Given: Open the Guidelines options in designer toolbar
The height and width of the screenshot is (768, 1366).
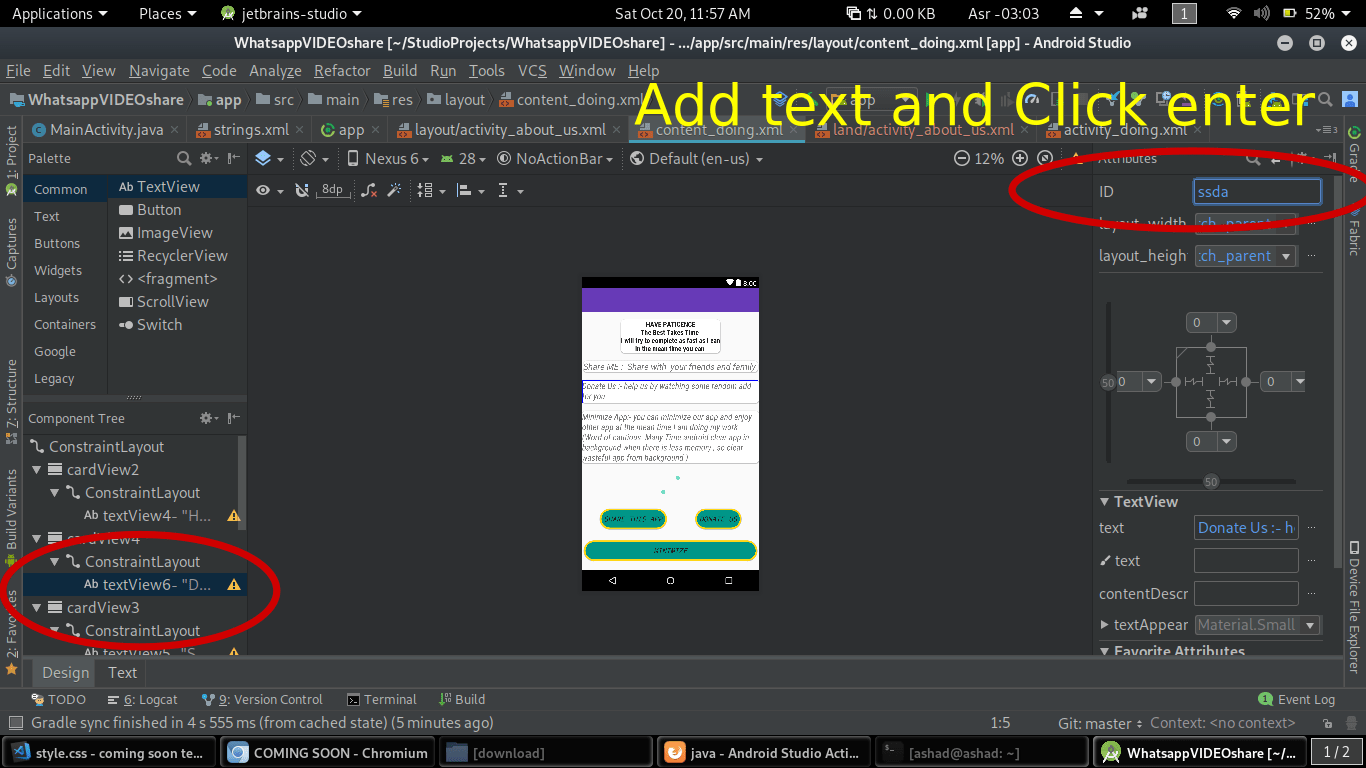Looking at the screenshot, I should click(x=509, y=190).
